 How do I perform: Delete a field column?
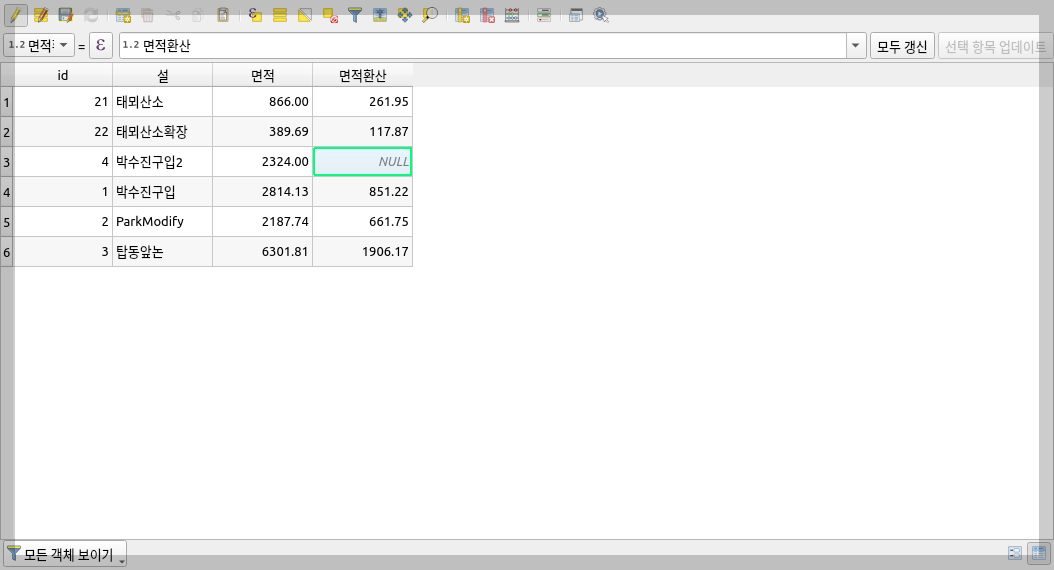[x=487, y=15]
